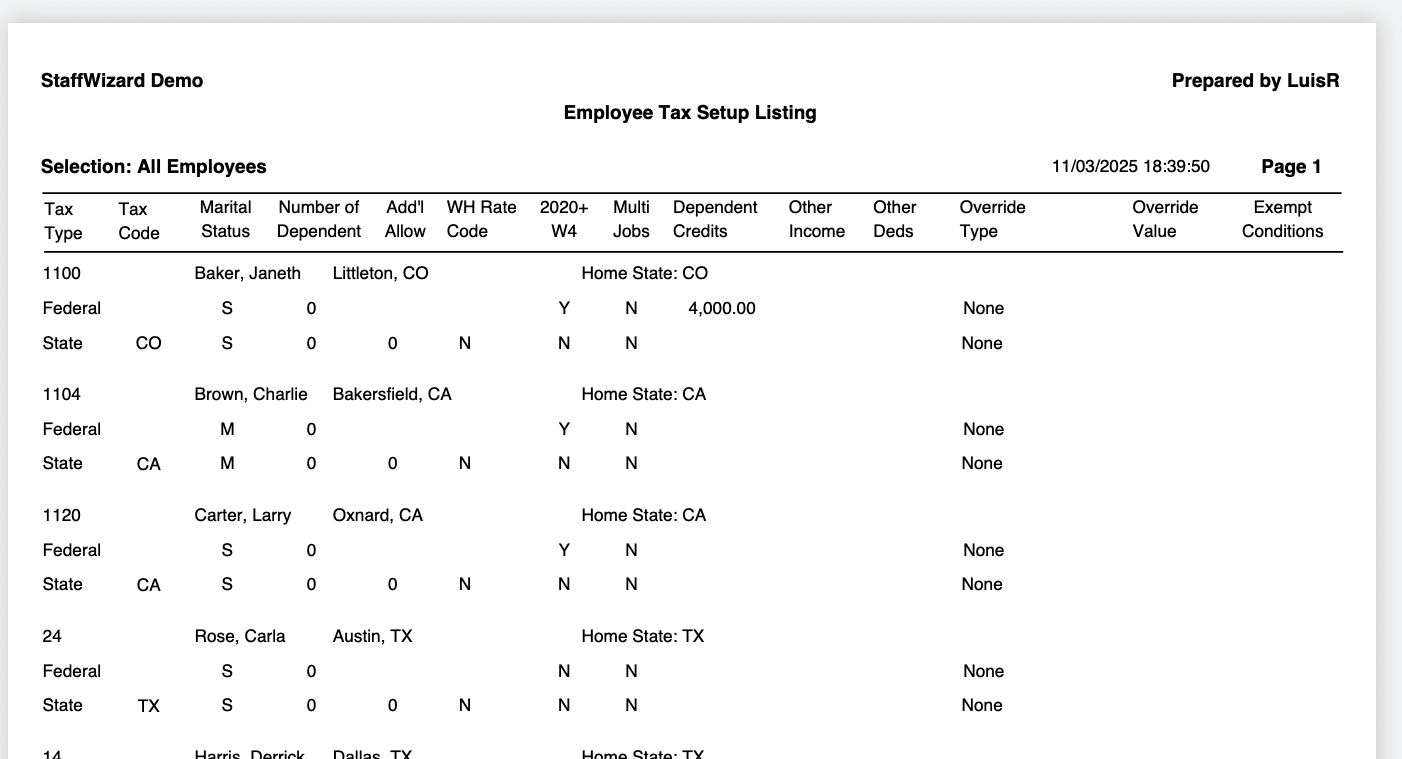Select employee name Brown, Charlie
Viewport: 1402px width, 759px height.
[251, 394]
